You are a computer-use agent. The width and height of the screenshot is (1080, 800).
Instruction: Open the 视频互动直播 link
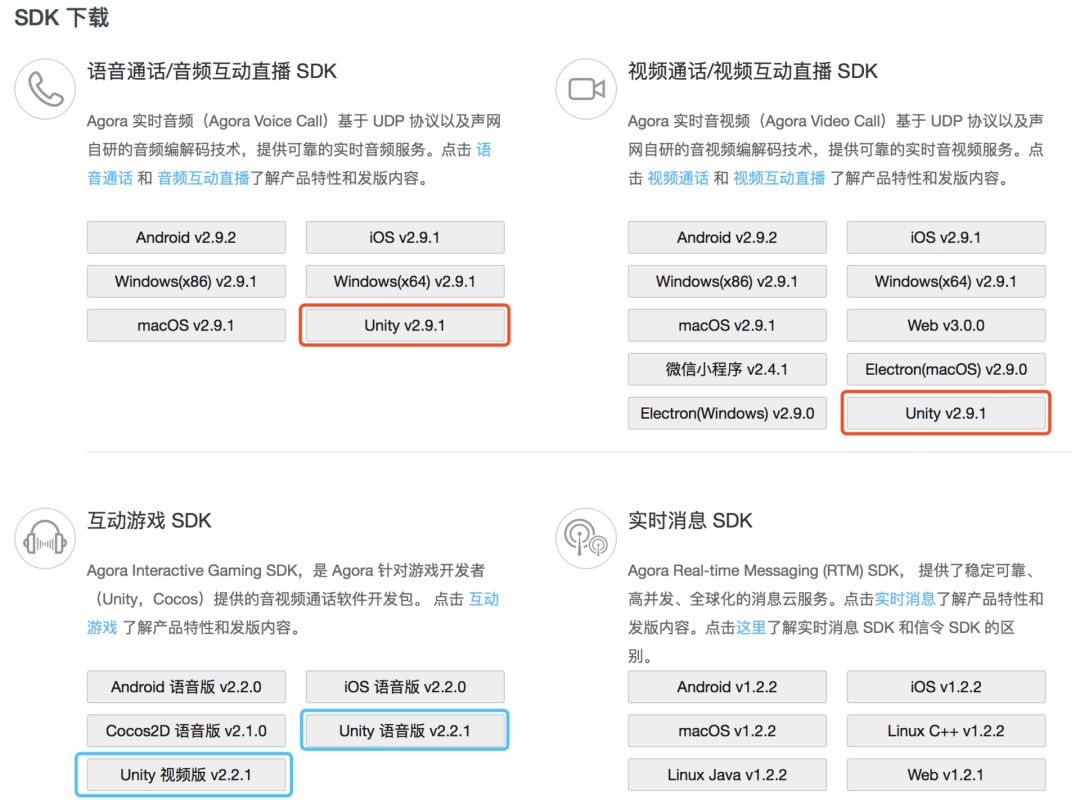click(779, 178)
